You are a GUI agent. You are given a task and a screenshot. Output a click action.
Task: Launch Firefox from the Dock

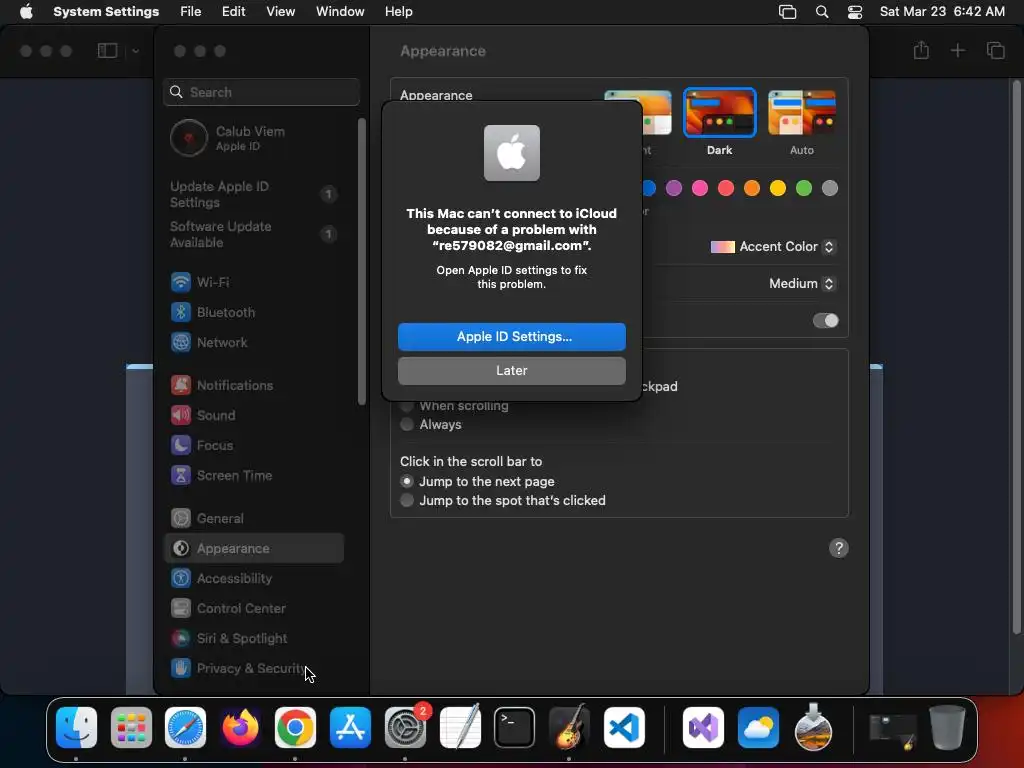coord(240,728)
